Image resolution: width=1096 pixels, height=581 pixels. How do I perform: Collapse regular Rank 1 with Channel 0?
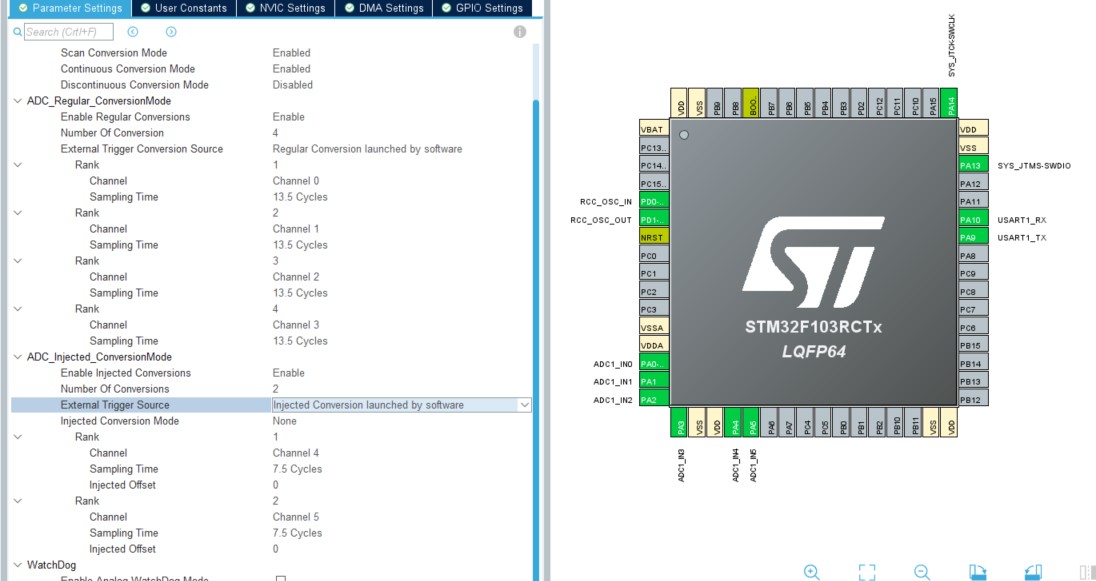pyautogui.click(x=17, y=165)
